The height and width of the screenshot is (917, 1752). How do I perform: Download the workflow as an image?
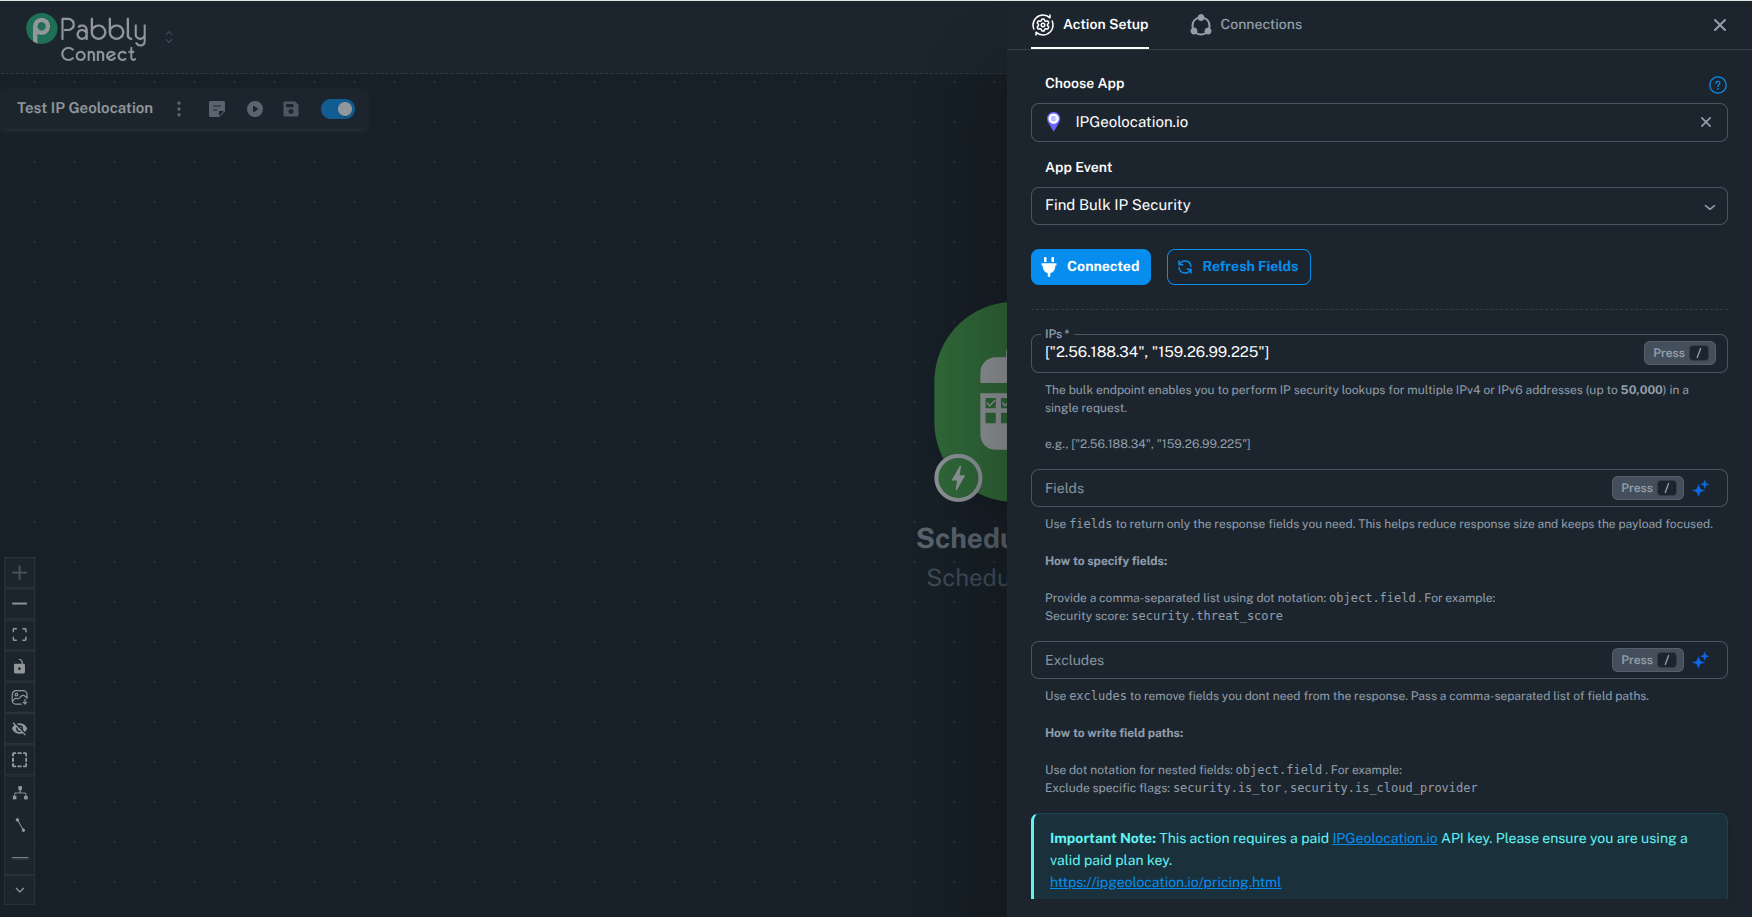tap(19, 698)
